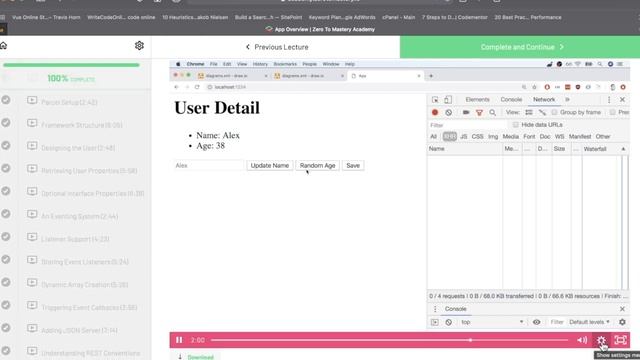
Task: Open console context top dropdown
Action: [492, 322]
